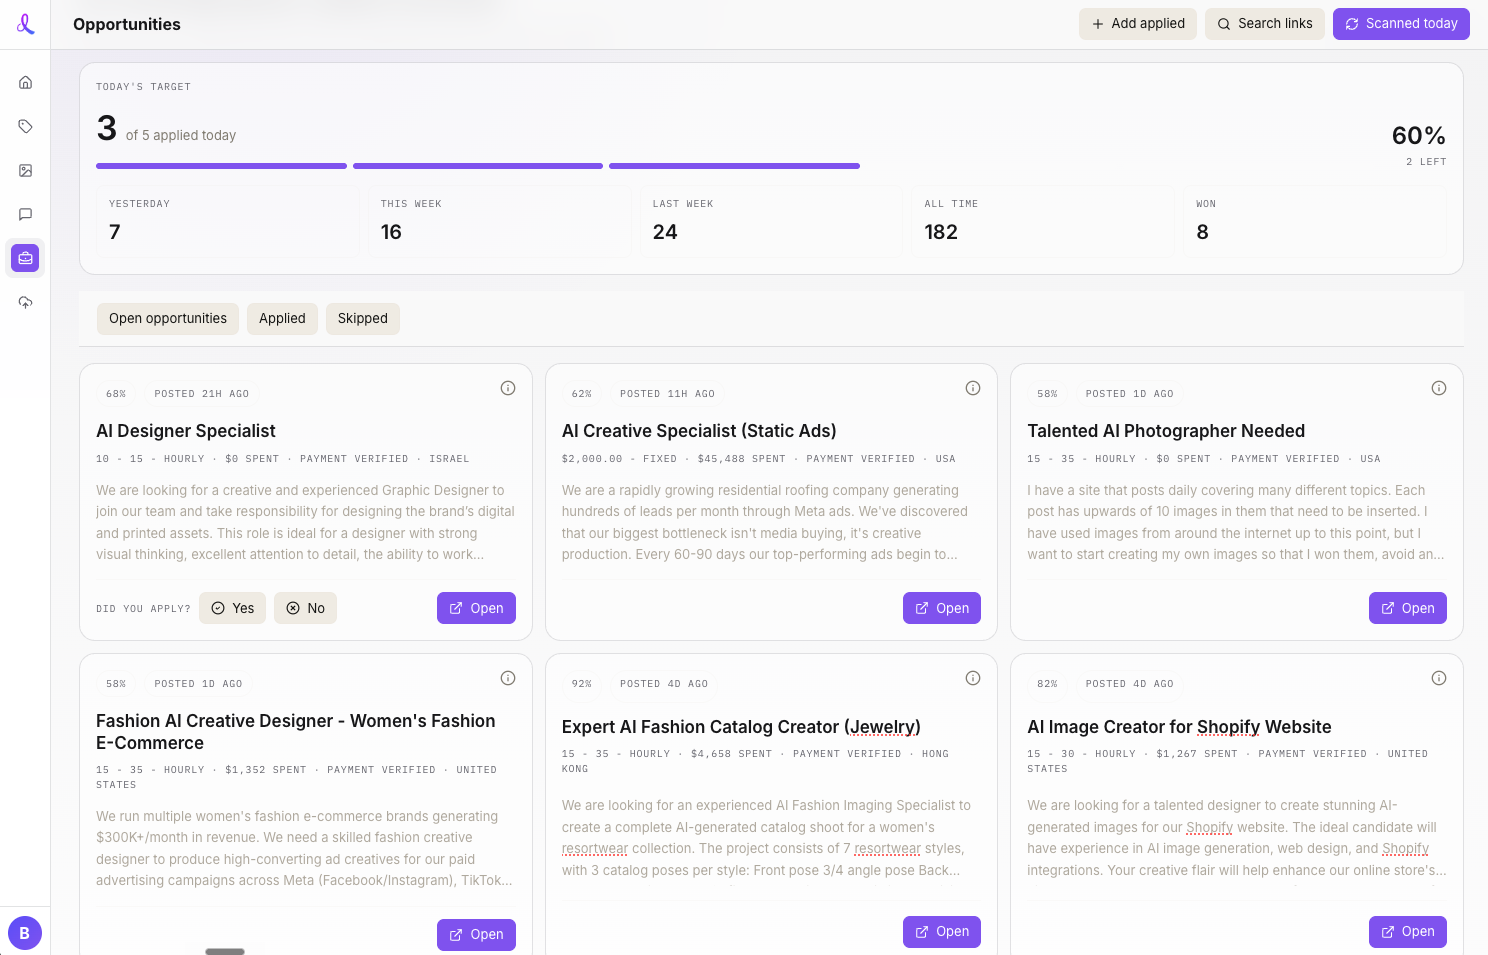The image size is (1488, 955).
Task: Switch to Open opportunities tab
Action: 168,318
